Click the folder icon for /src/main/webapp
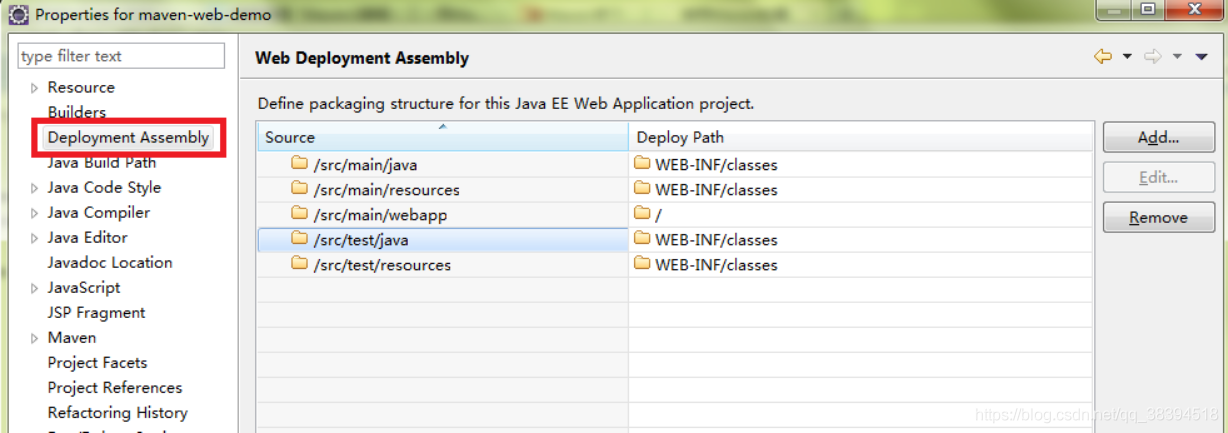Screen dimensions: 1228x433 coord(299,214)
